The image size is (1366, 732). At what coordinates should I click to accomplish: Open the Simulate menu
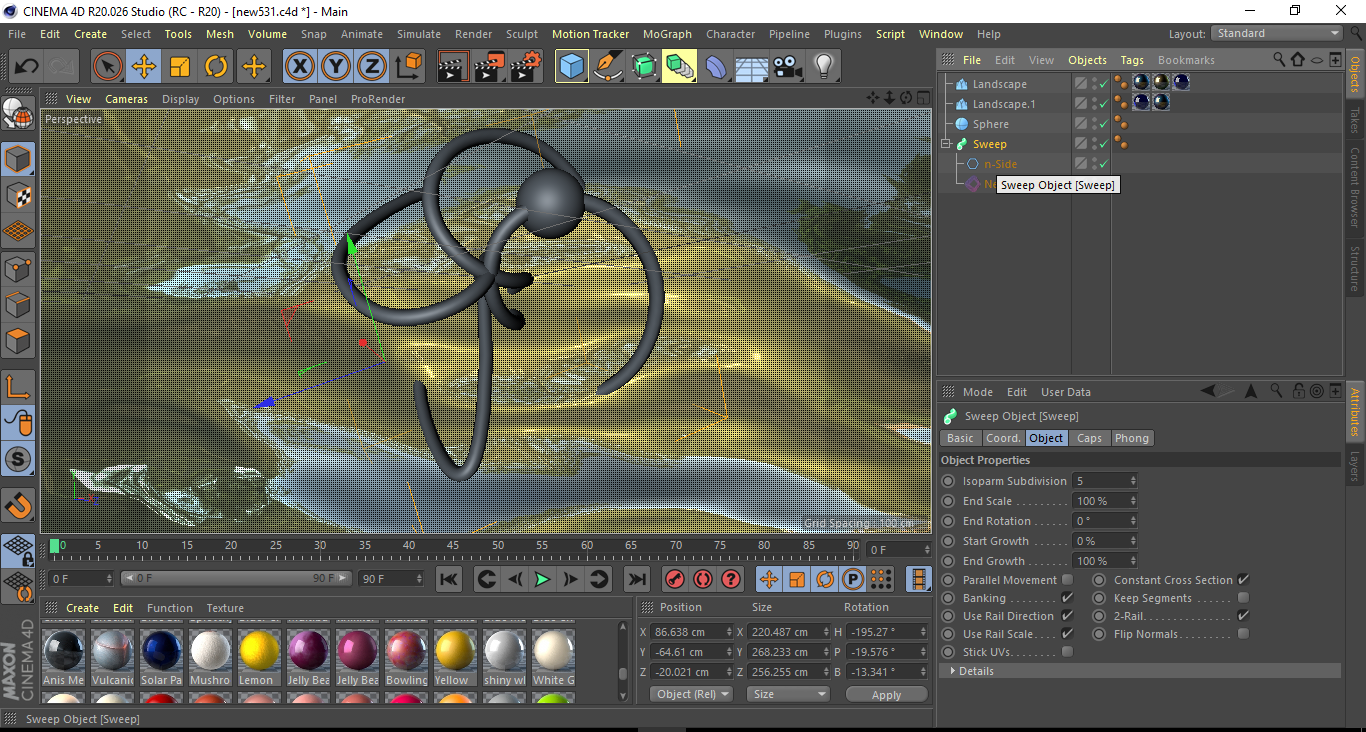click(418, 34)
